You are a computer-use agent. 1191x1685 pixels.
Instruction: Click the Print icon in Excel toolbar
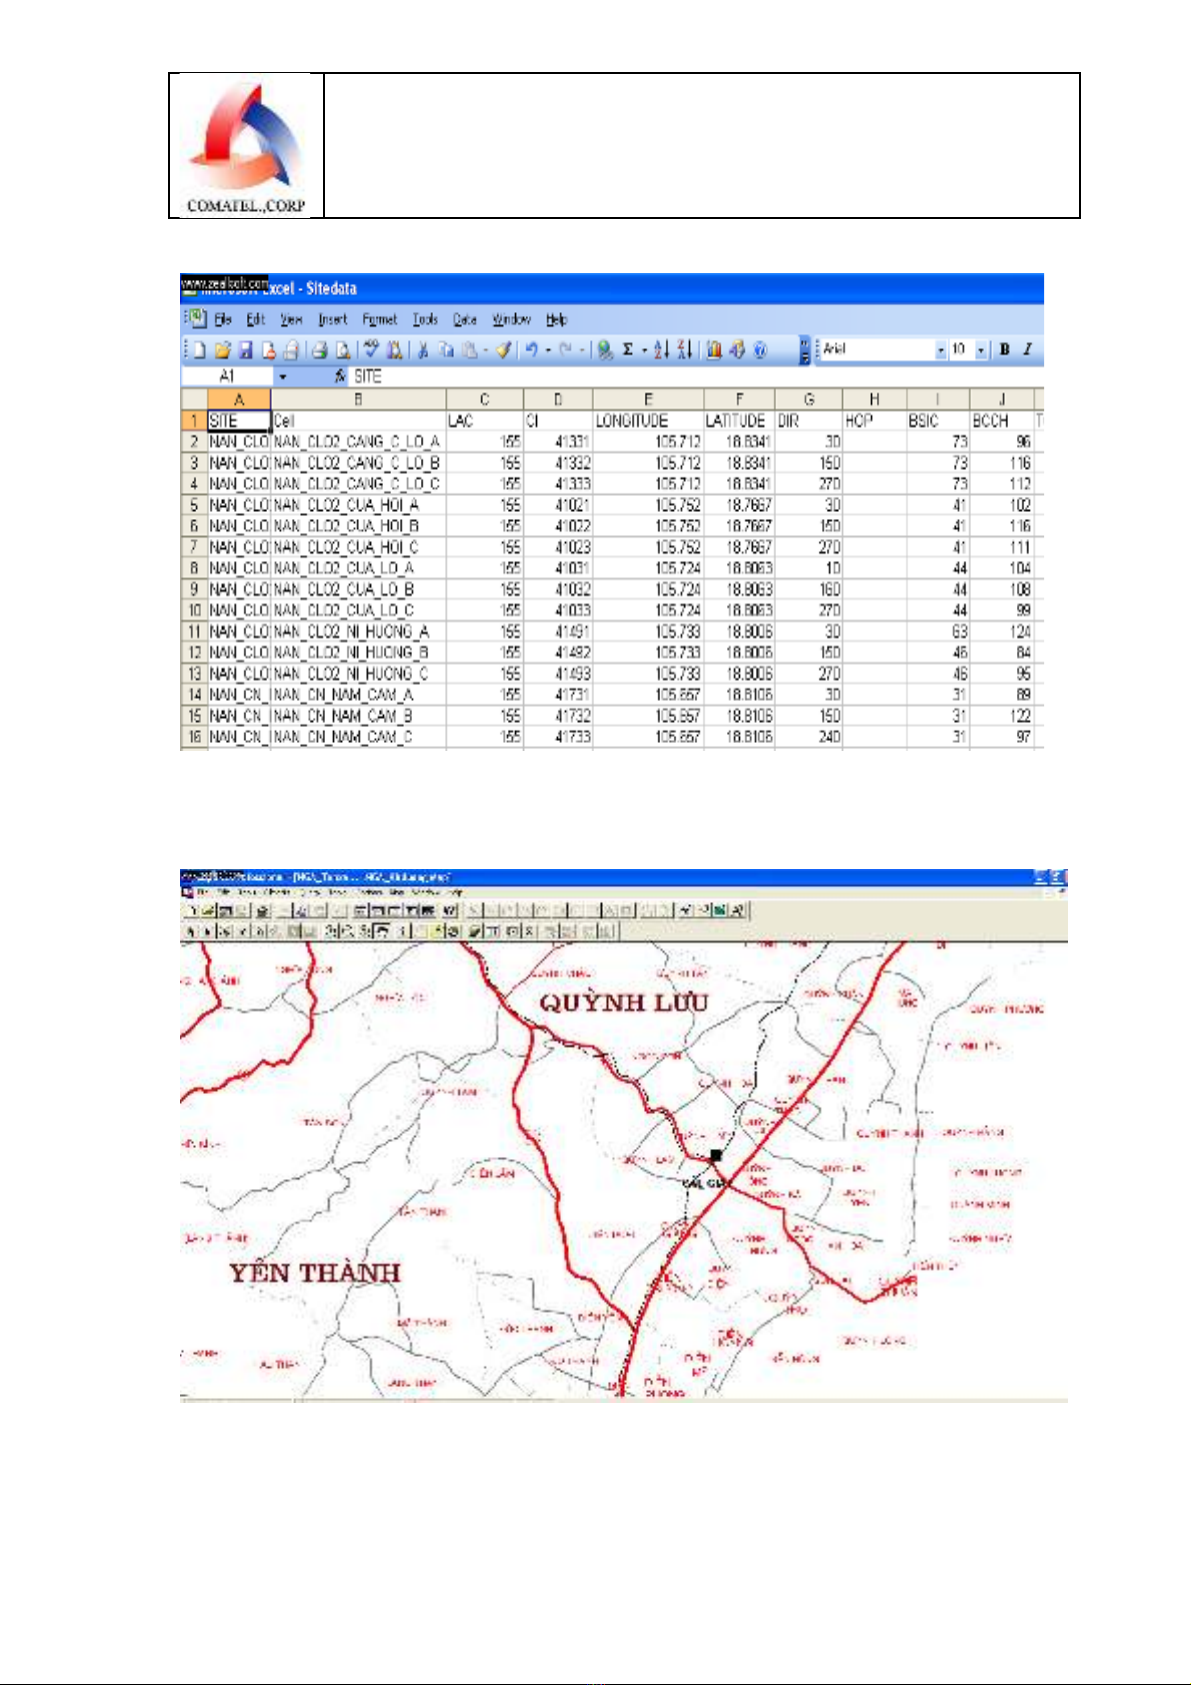click(x=319, y=350)
